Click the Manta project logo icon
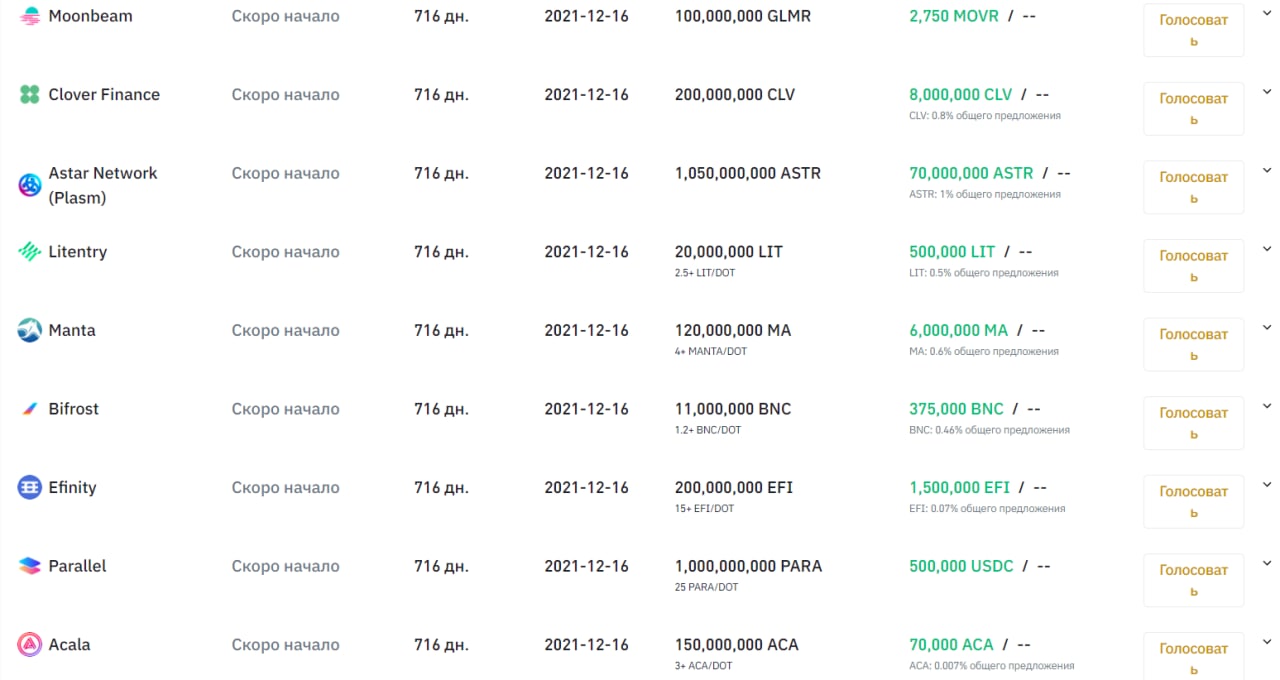The width and height of the screenshot is (1280, 680). 30,330
